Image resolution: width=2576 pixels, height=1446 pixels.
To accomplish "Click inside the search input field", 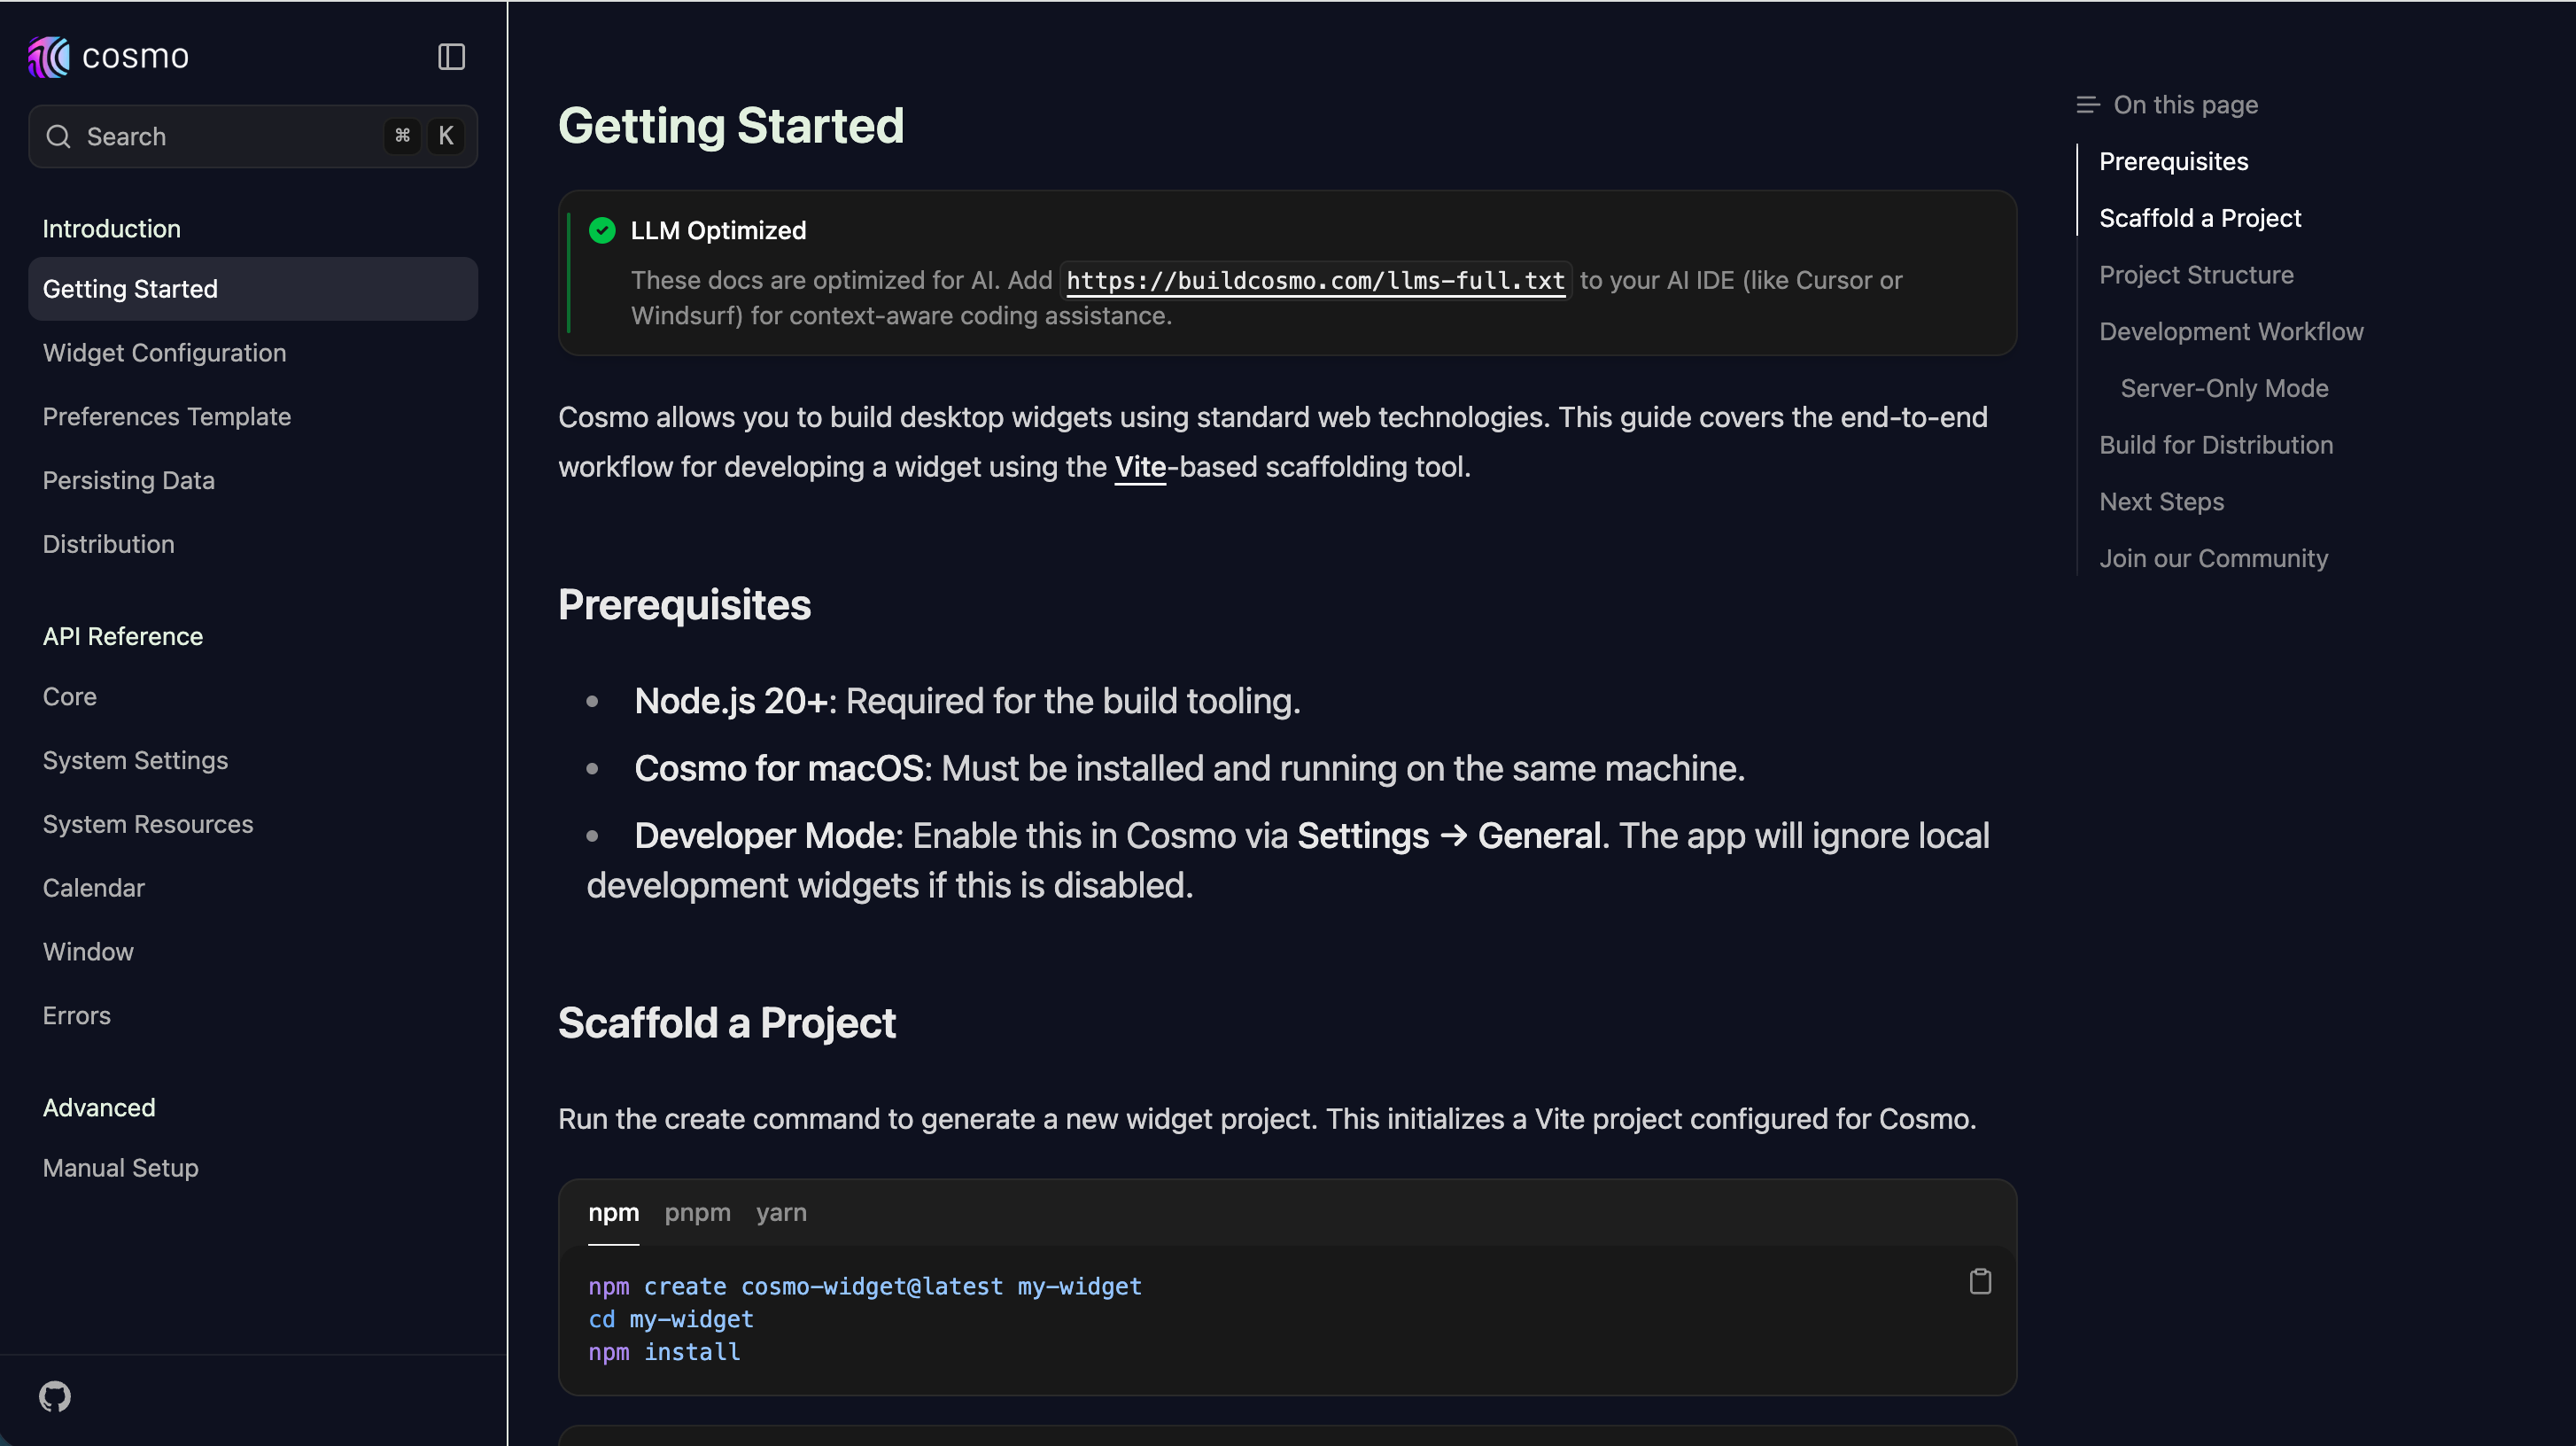I will click(x=200, y=136).
